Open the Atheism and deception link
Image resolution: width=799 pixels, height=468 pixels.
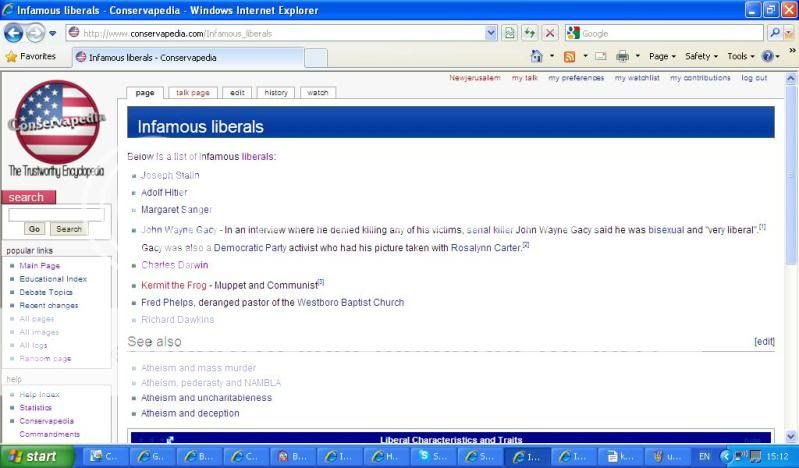click(x=190, y=413)
